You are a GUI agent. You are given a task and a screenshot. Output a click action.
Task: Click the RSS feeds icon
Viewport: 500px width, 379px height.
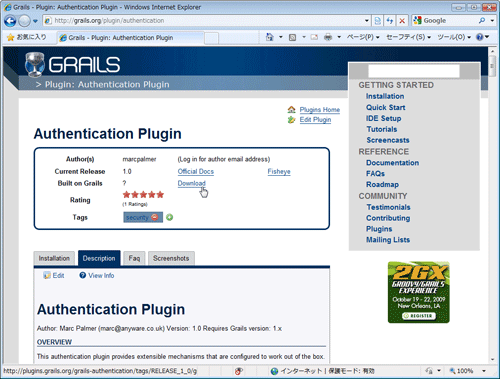[292, 37]
